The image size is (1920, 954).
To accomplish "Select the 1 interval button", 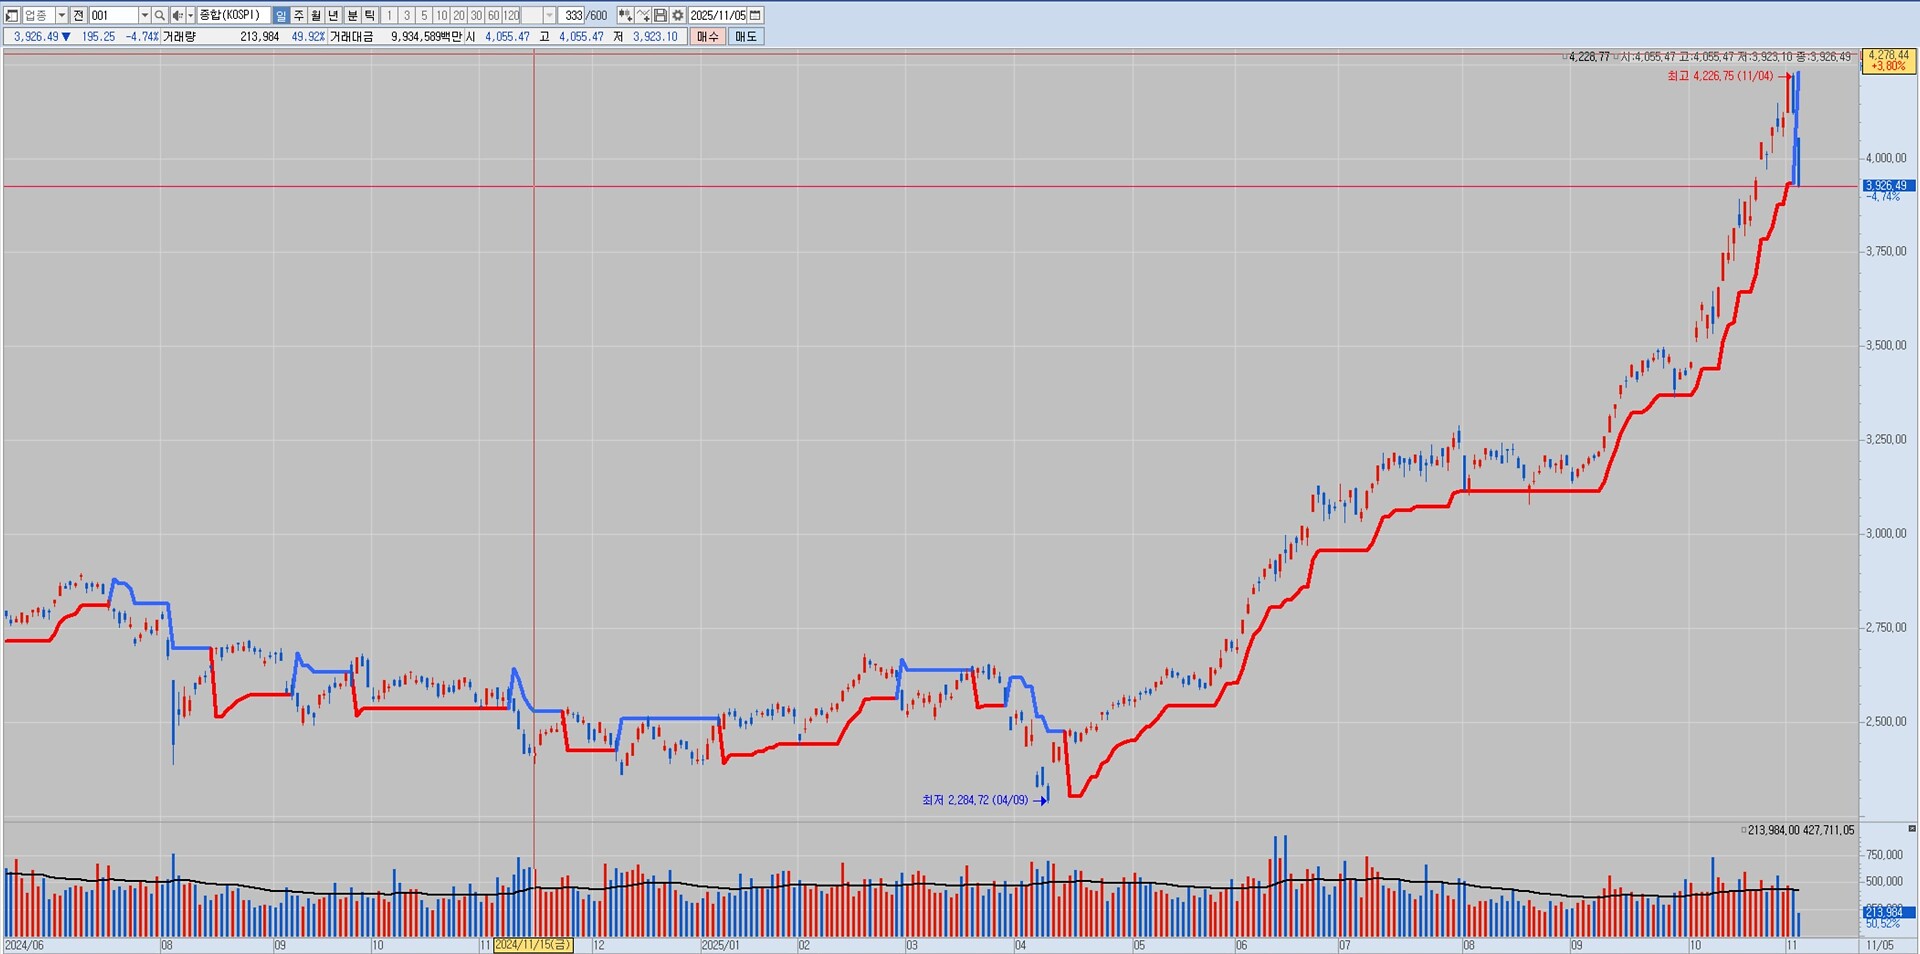I will 390,15.
